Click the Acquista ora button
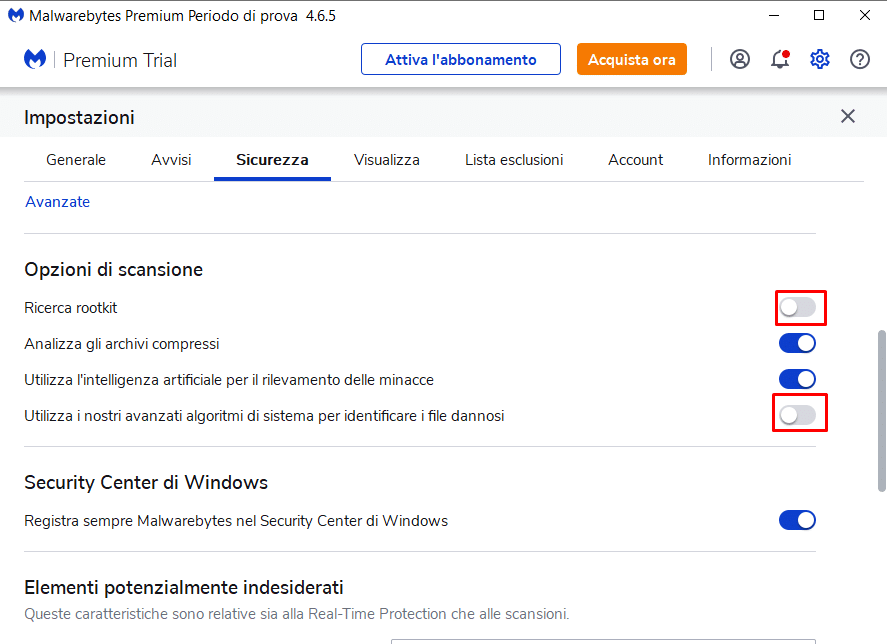 [632, 59]
